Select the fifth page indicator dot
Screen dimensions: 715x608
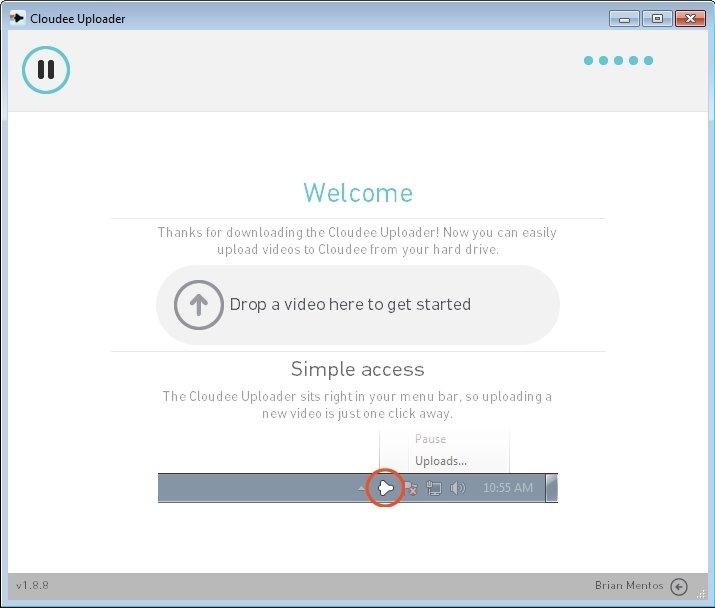pyautogui.click(x=648, y=61)
